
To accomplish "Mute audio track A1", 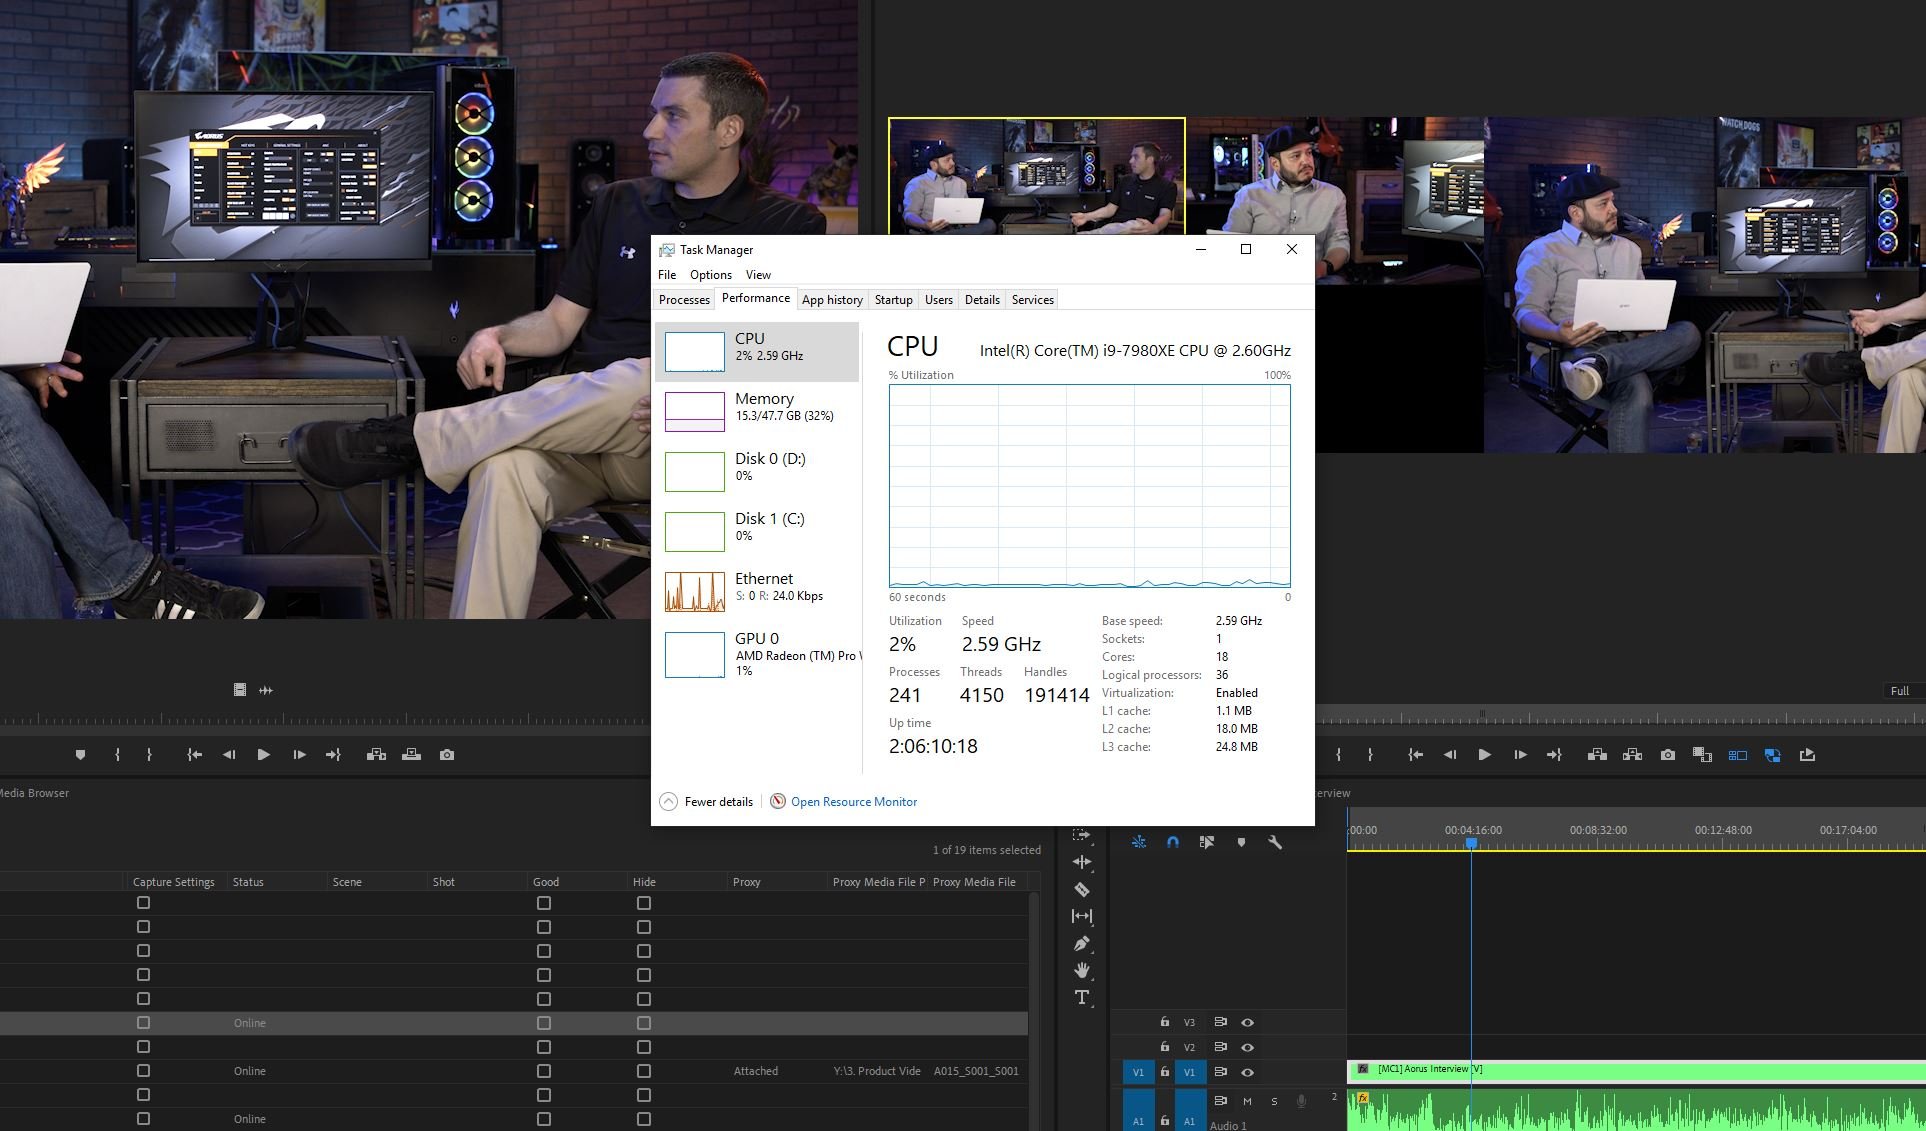I will (x=1247, y=1101).
